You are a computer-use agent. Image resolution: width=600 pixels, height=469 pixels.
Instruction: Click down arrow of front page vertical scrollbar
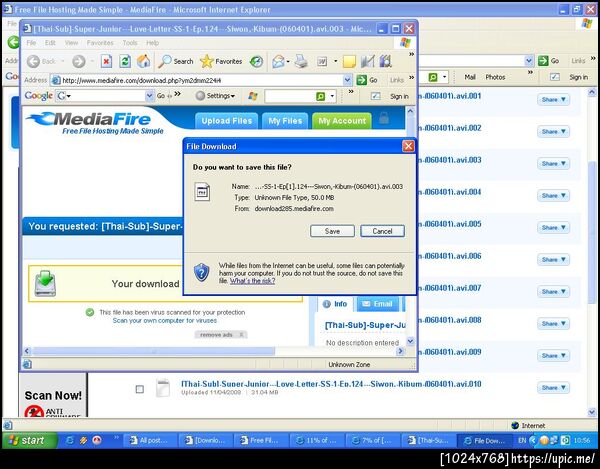tap(410, 341)
